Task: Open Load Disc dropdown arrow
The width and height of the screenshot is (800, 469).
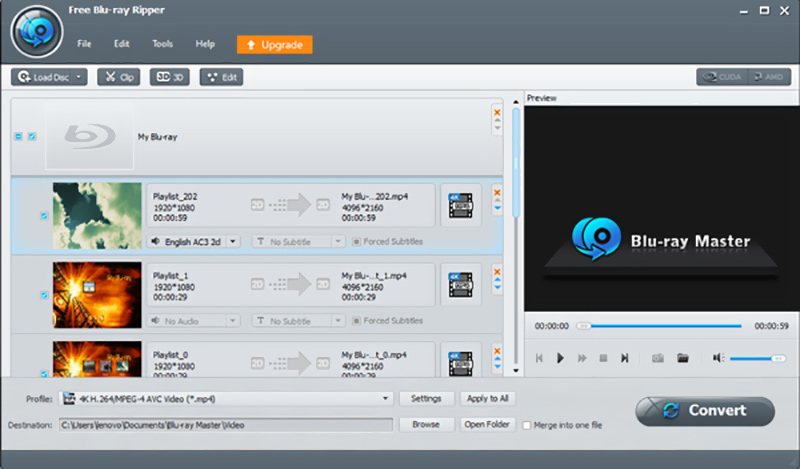Action: click(x=80, y=76)
